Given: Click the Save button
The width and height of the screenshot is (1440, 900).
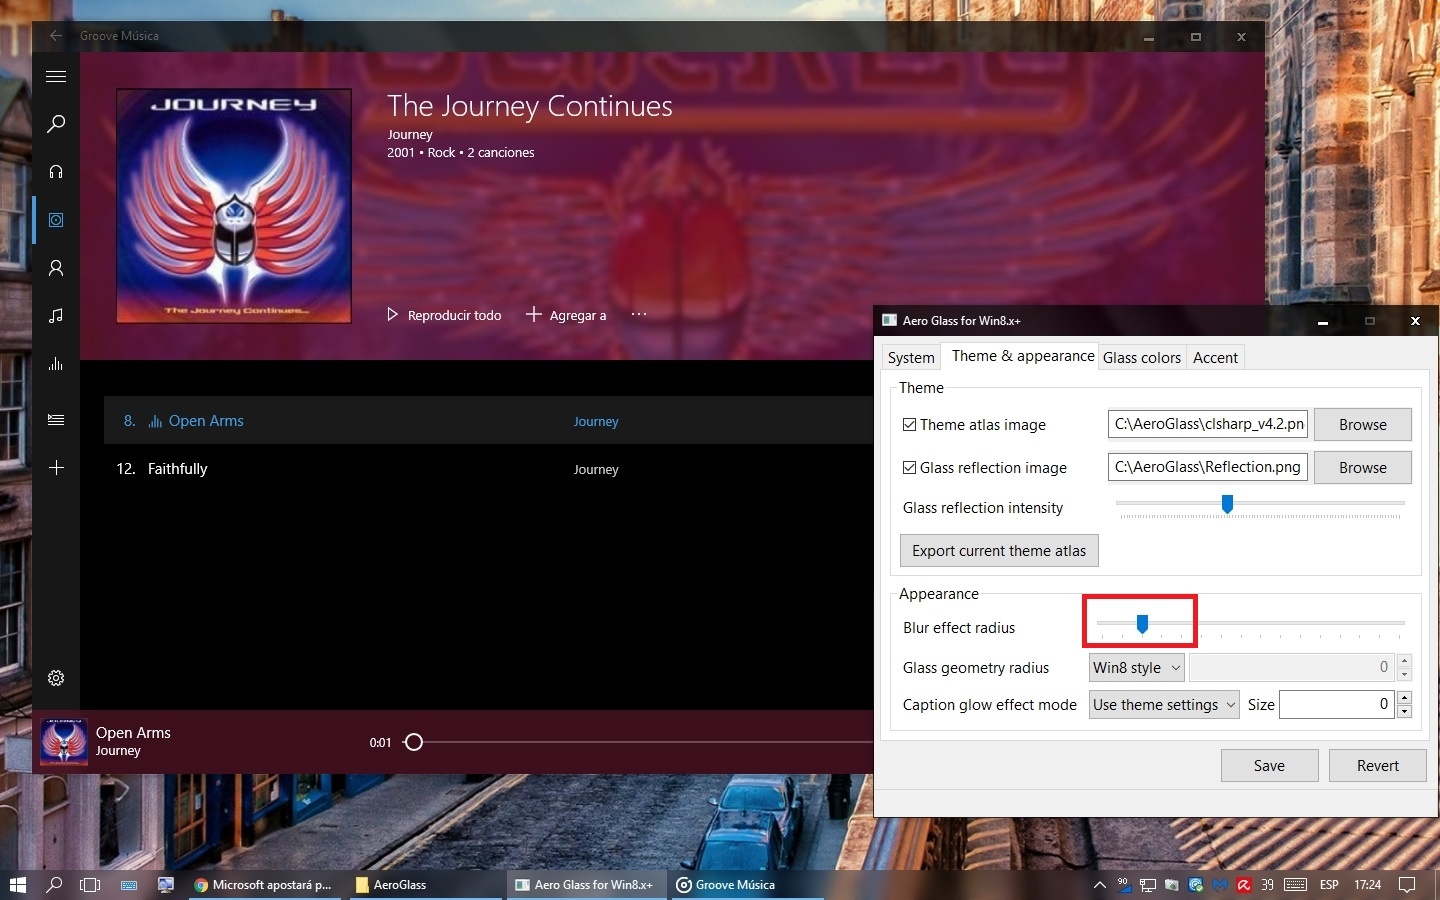Looking at the screenshot, I should tap(1269, 766).
